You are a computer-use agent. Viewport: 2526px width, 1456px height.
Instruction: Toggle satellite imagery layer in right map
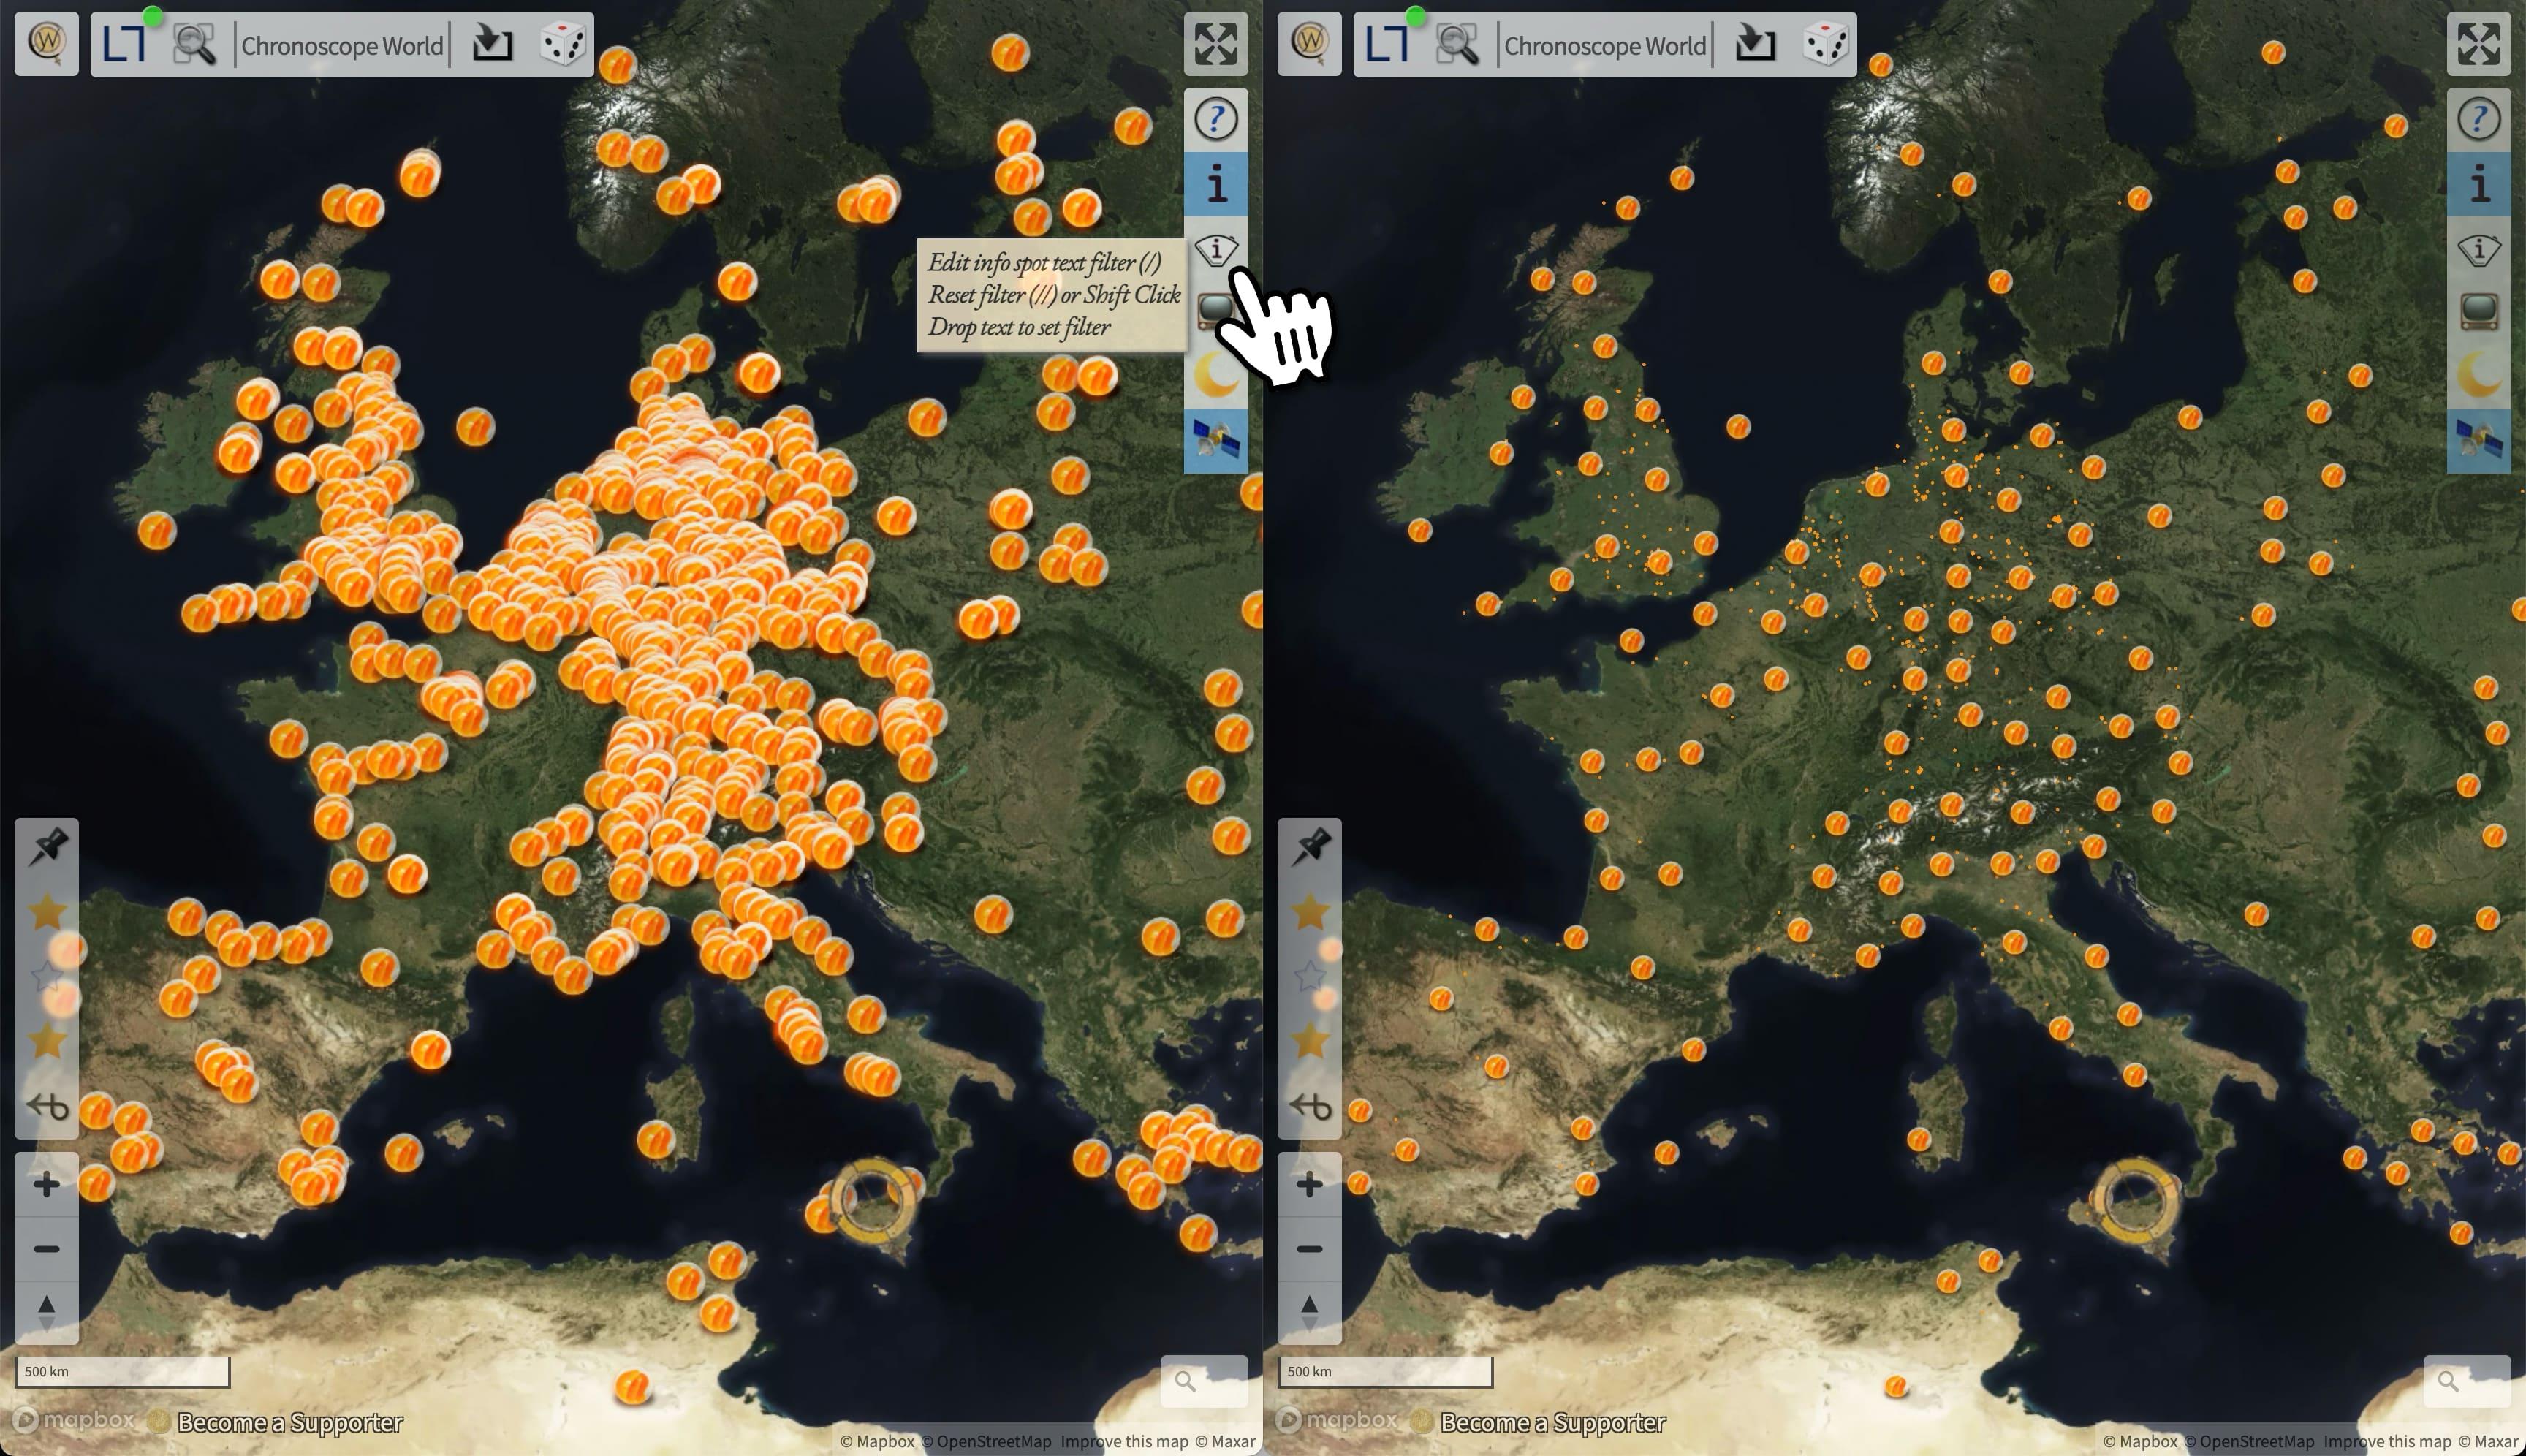tap(2478, 441)
